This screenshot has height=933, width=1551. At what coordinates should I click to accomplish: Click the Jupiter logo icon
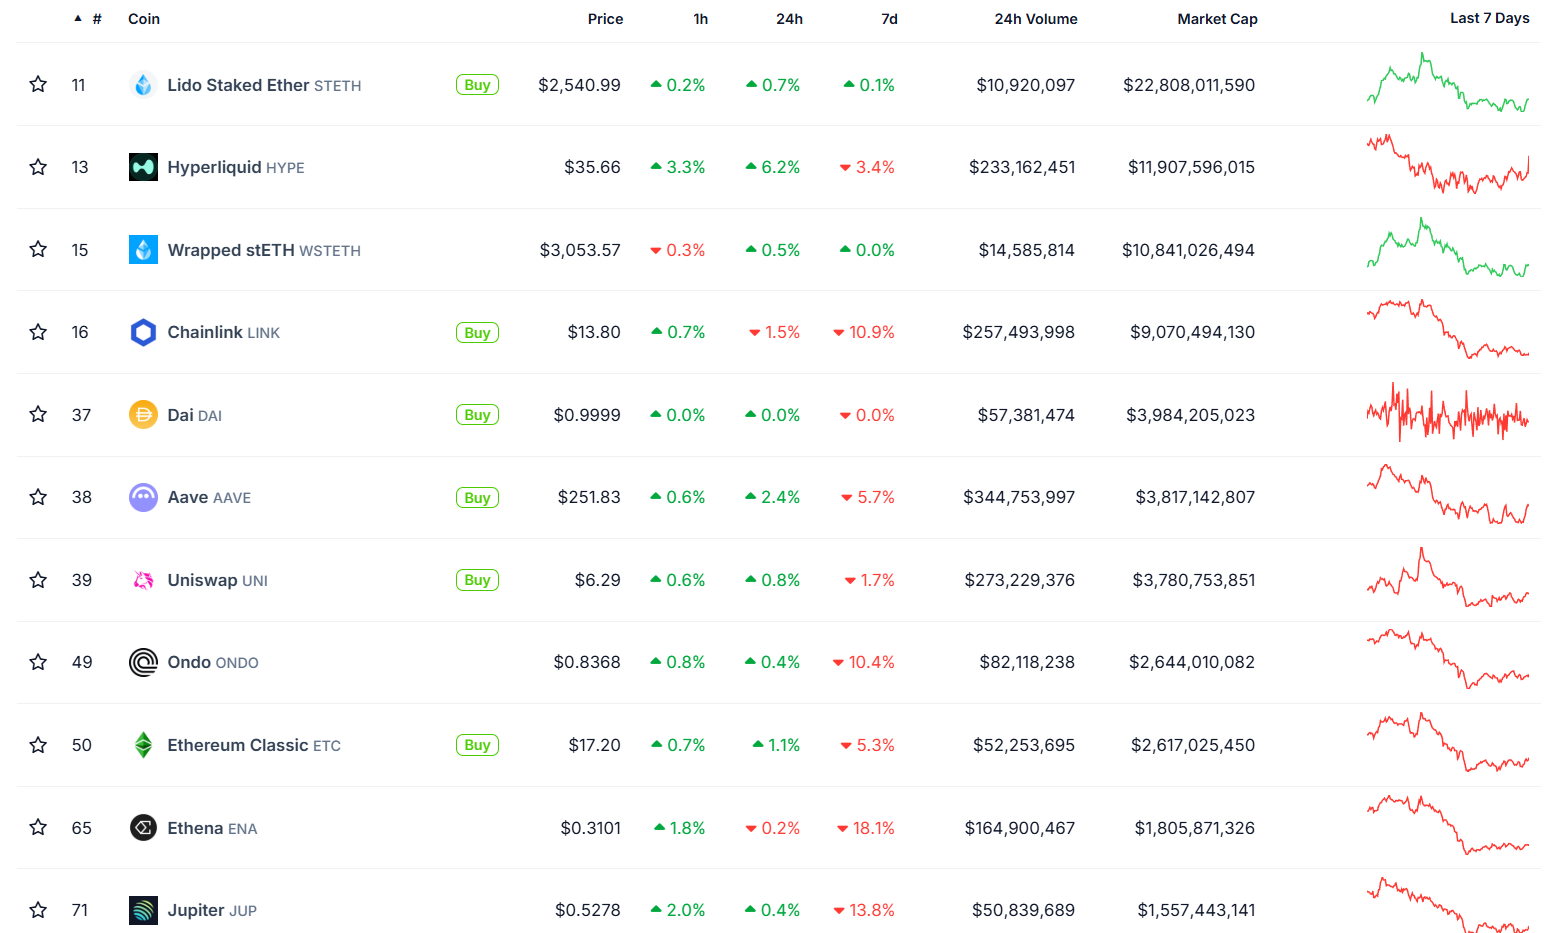[143, 910]
